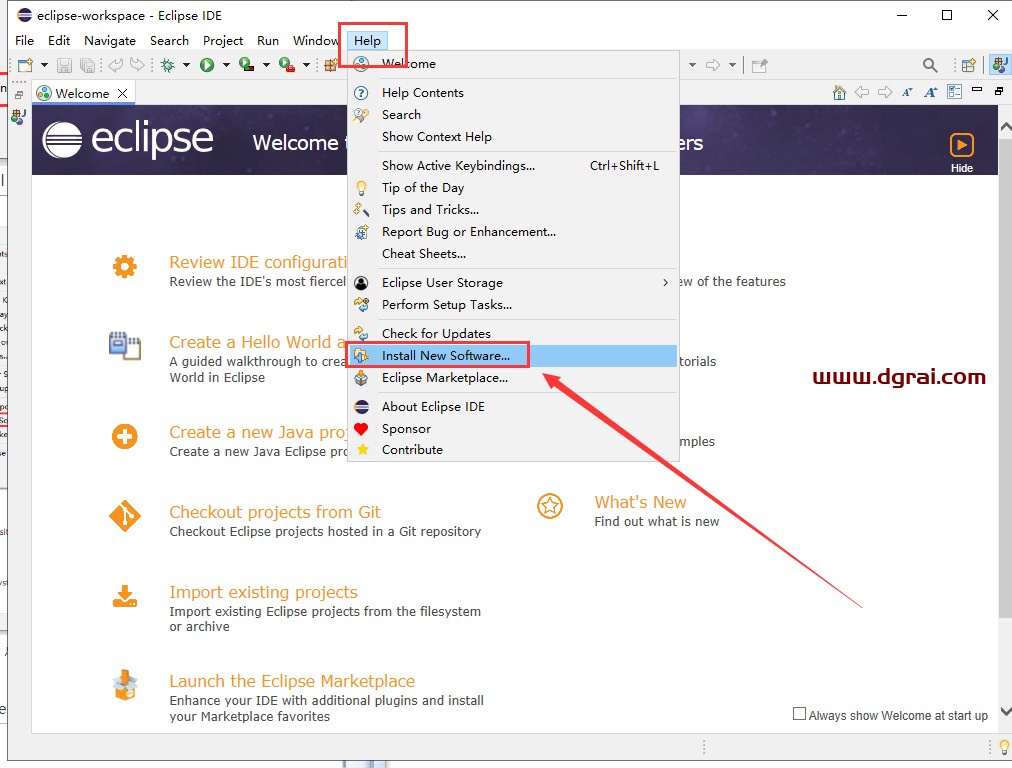Open Eclipse Marketplace from Help menu
The height and width of the screenshot is (768, 1012).
click(513, 378)
